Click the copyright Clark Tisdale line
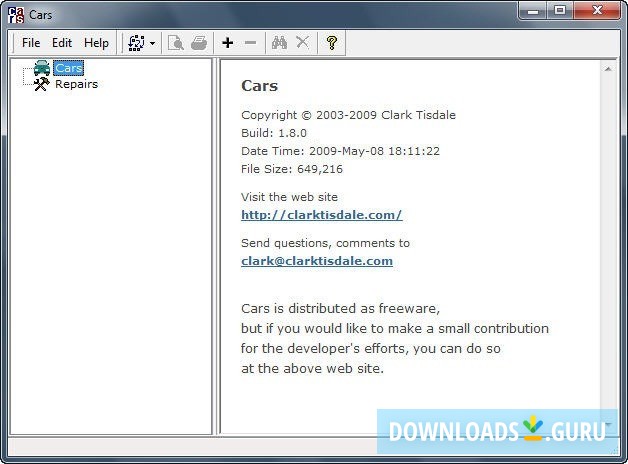This screenshot has height=464, width=628. point(348,115)
